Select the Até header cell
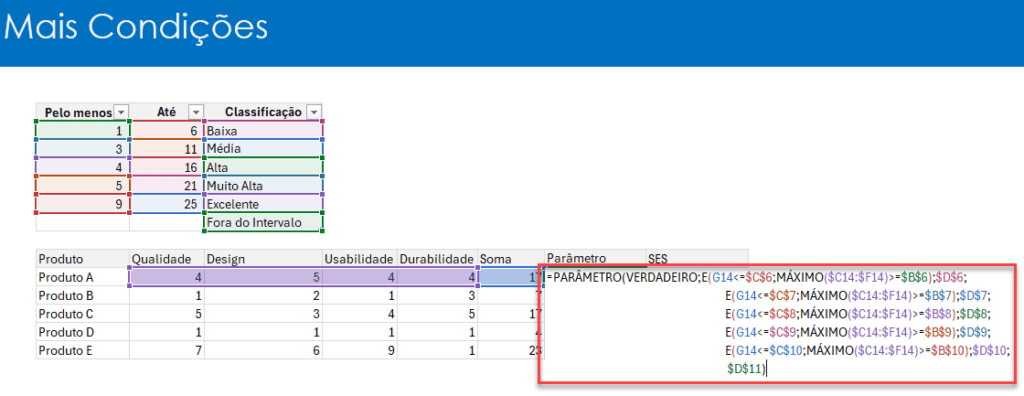Viewport: 1024px width, 396px height. click(x=167, y=112)
